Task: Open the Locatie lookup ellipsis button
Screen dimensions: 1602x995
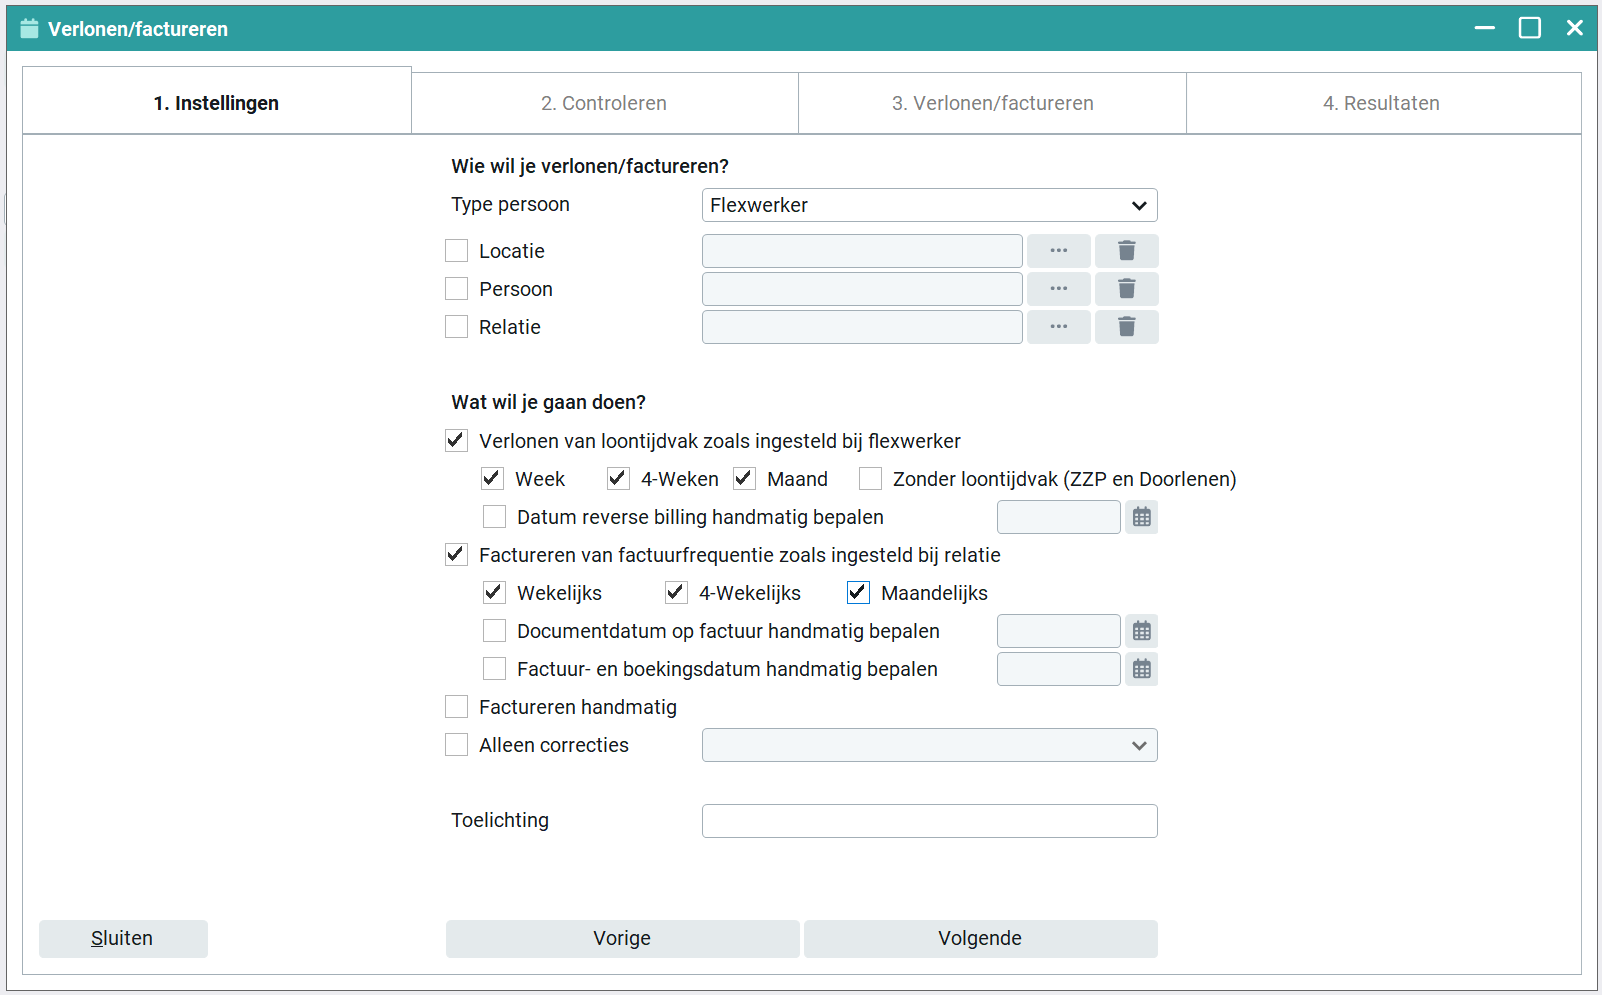Action: tap(1058, 251)
